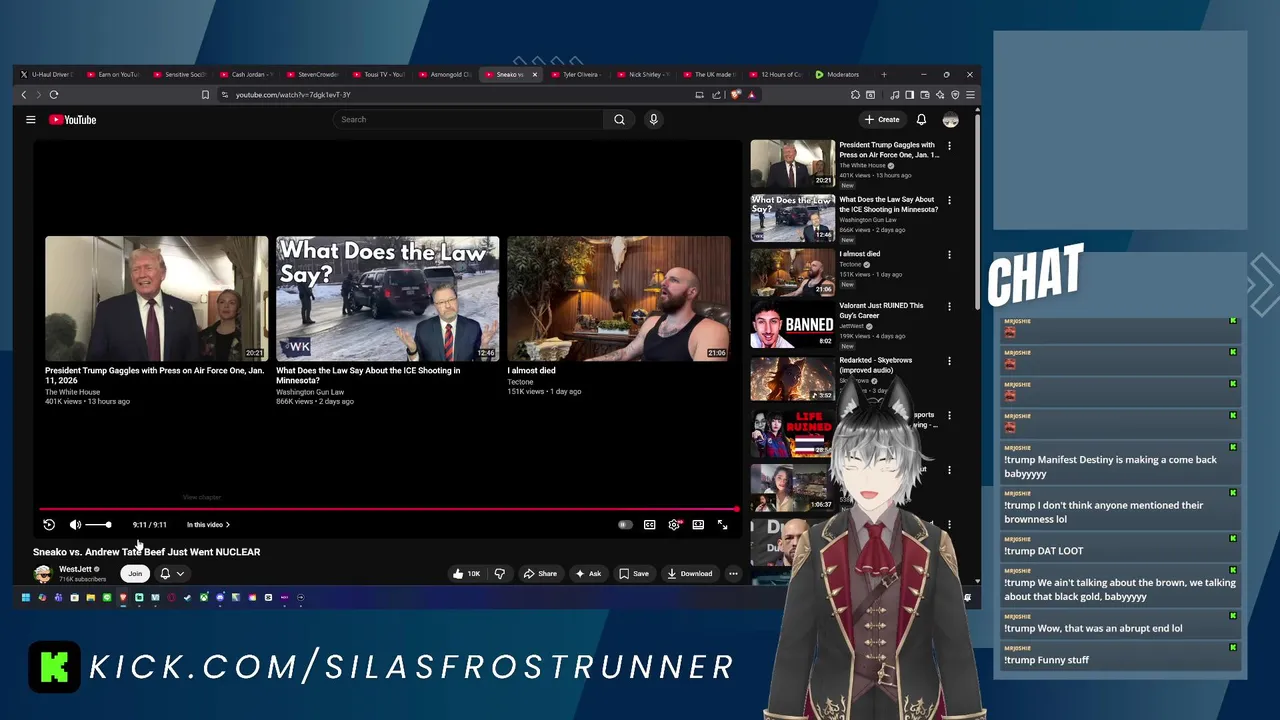Open the Create menu
Screen dimensions: 1280x720
pos(882,120)
